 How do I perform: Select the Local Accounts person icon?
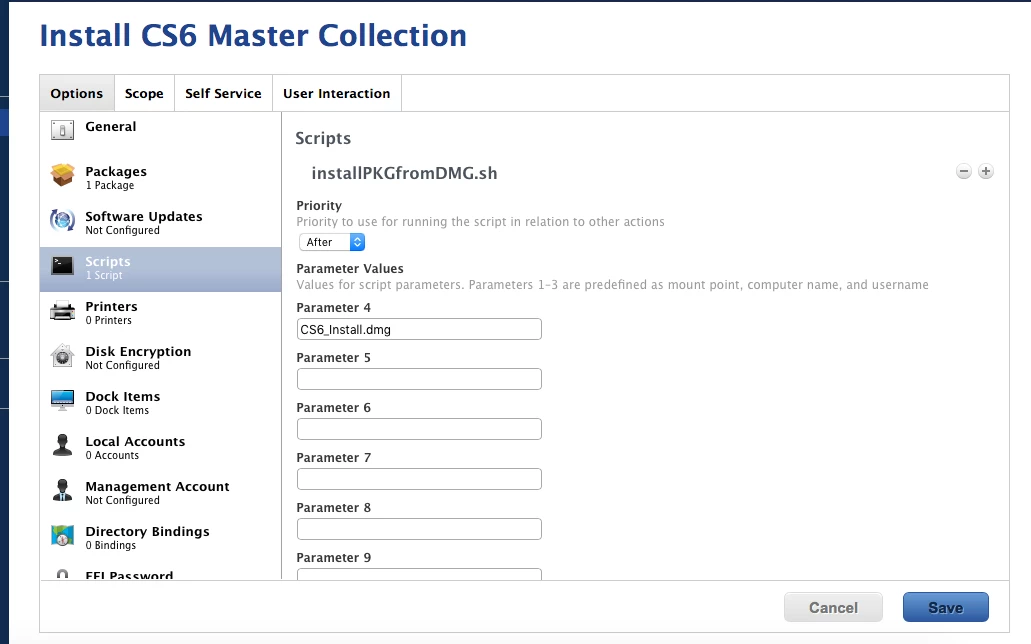62,445
